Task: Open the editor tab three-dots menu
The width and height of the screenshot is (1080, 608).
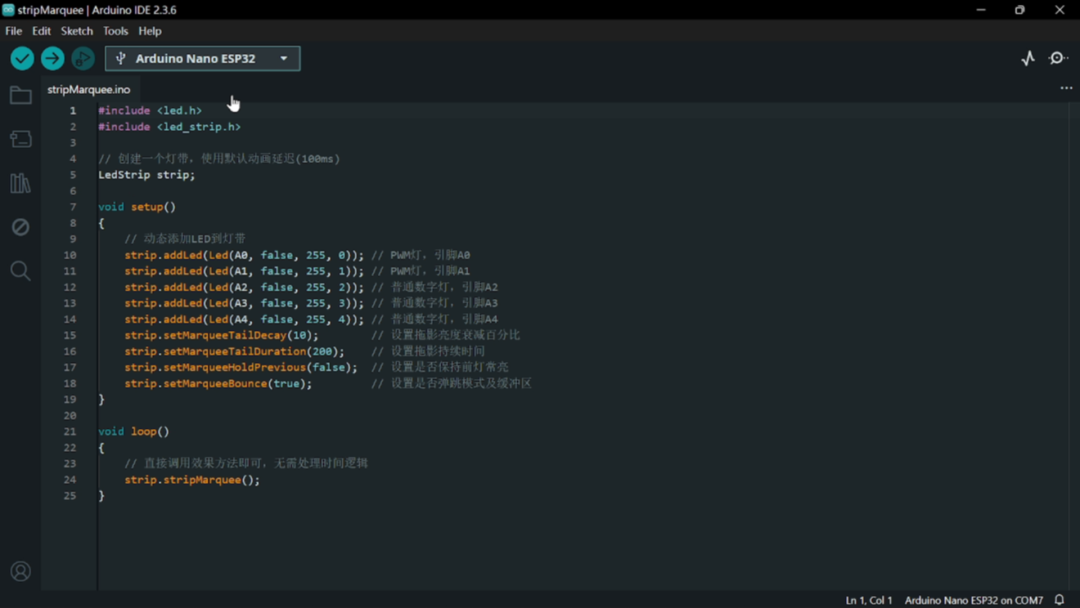Action: [x=1066, y=89]
